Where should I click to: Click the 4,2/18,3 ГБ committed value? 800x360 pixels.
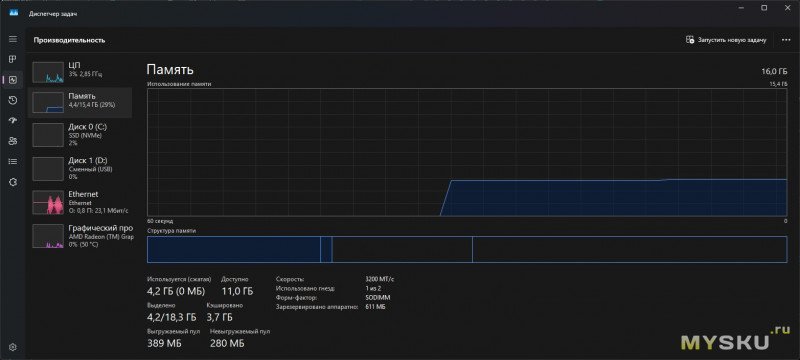(171, 317)
